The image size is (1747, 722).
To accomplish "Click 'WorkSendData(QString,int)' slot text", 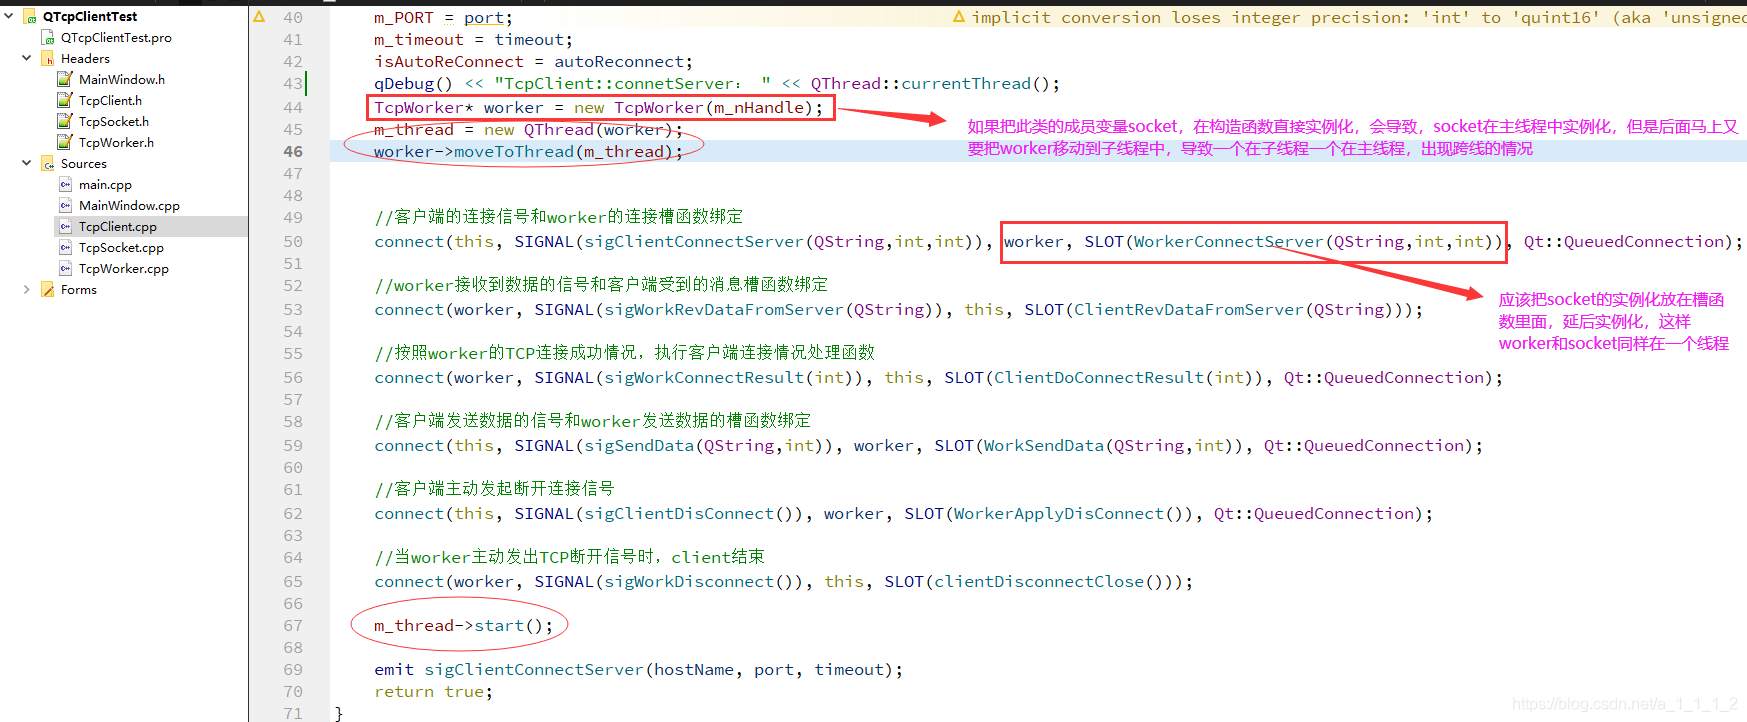I will [x=1108, y=445].
